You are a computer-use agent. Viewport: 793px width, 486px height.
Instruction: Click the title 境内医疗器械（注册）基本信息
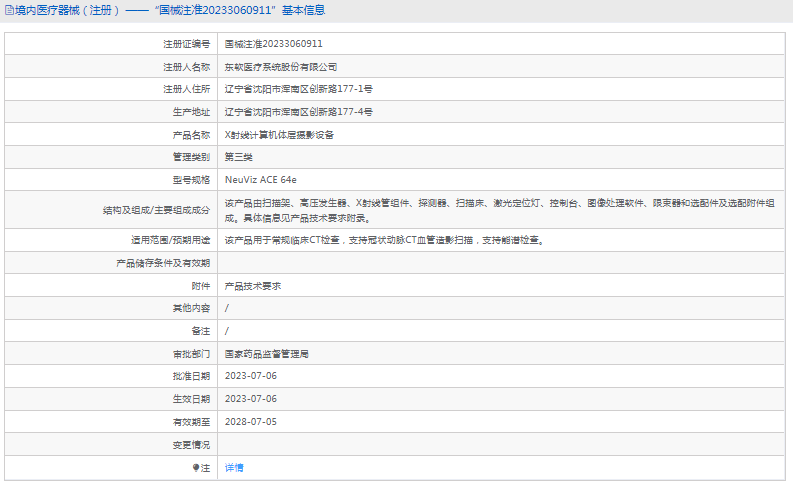click(170, 10)
